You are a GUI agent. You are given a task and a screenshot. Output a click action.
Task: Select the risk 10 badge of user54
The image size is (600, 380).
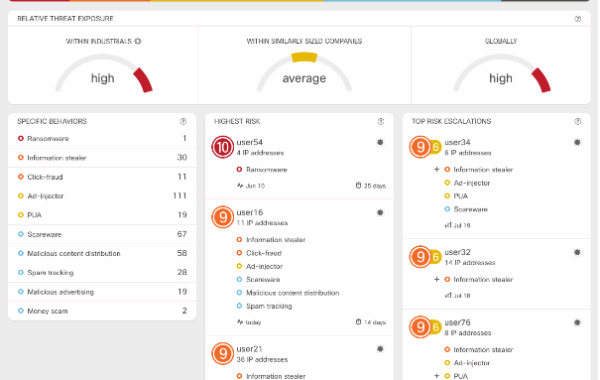point(222,147)
